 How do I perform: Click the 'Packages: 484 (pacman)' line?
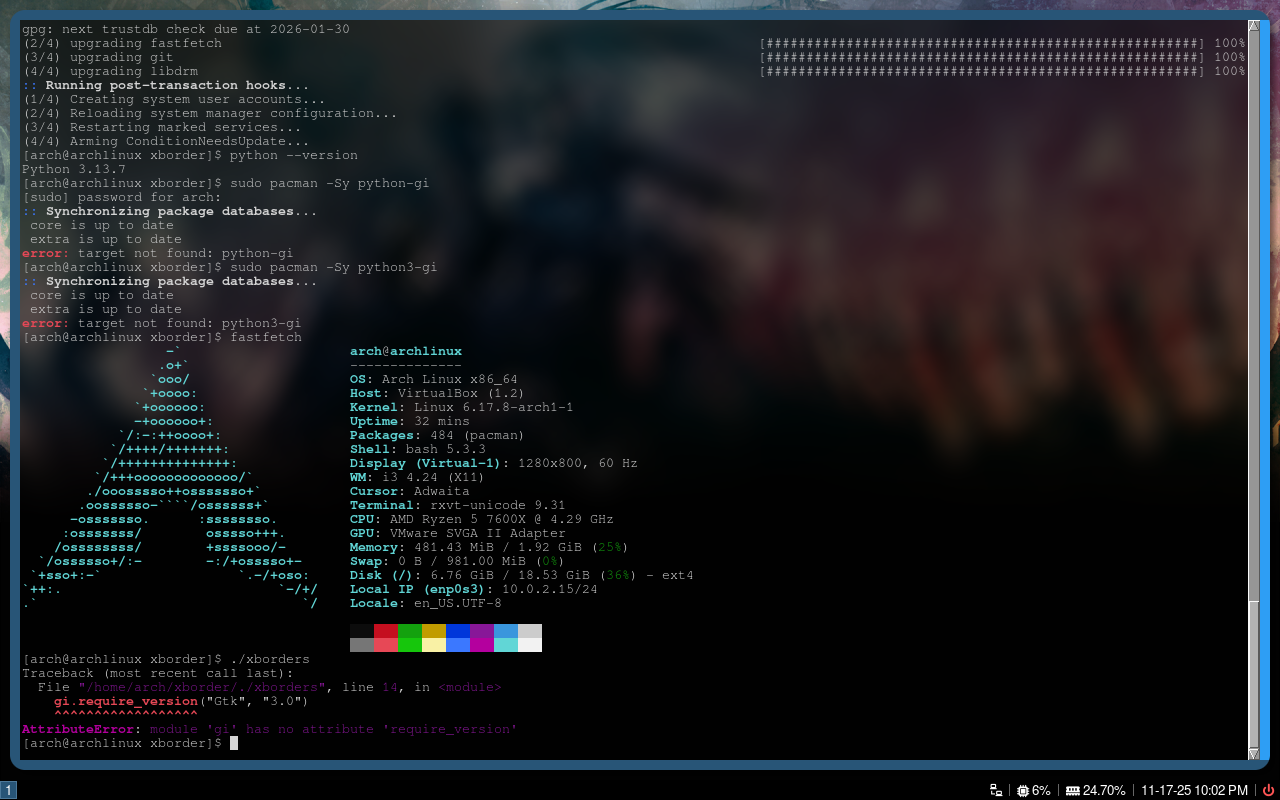(438, 435)
